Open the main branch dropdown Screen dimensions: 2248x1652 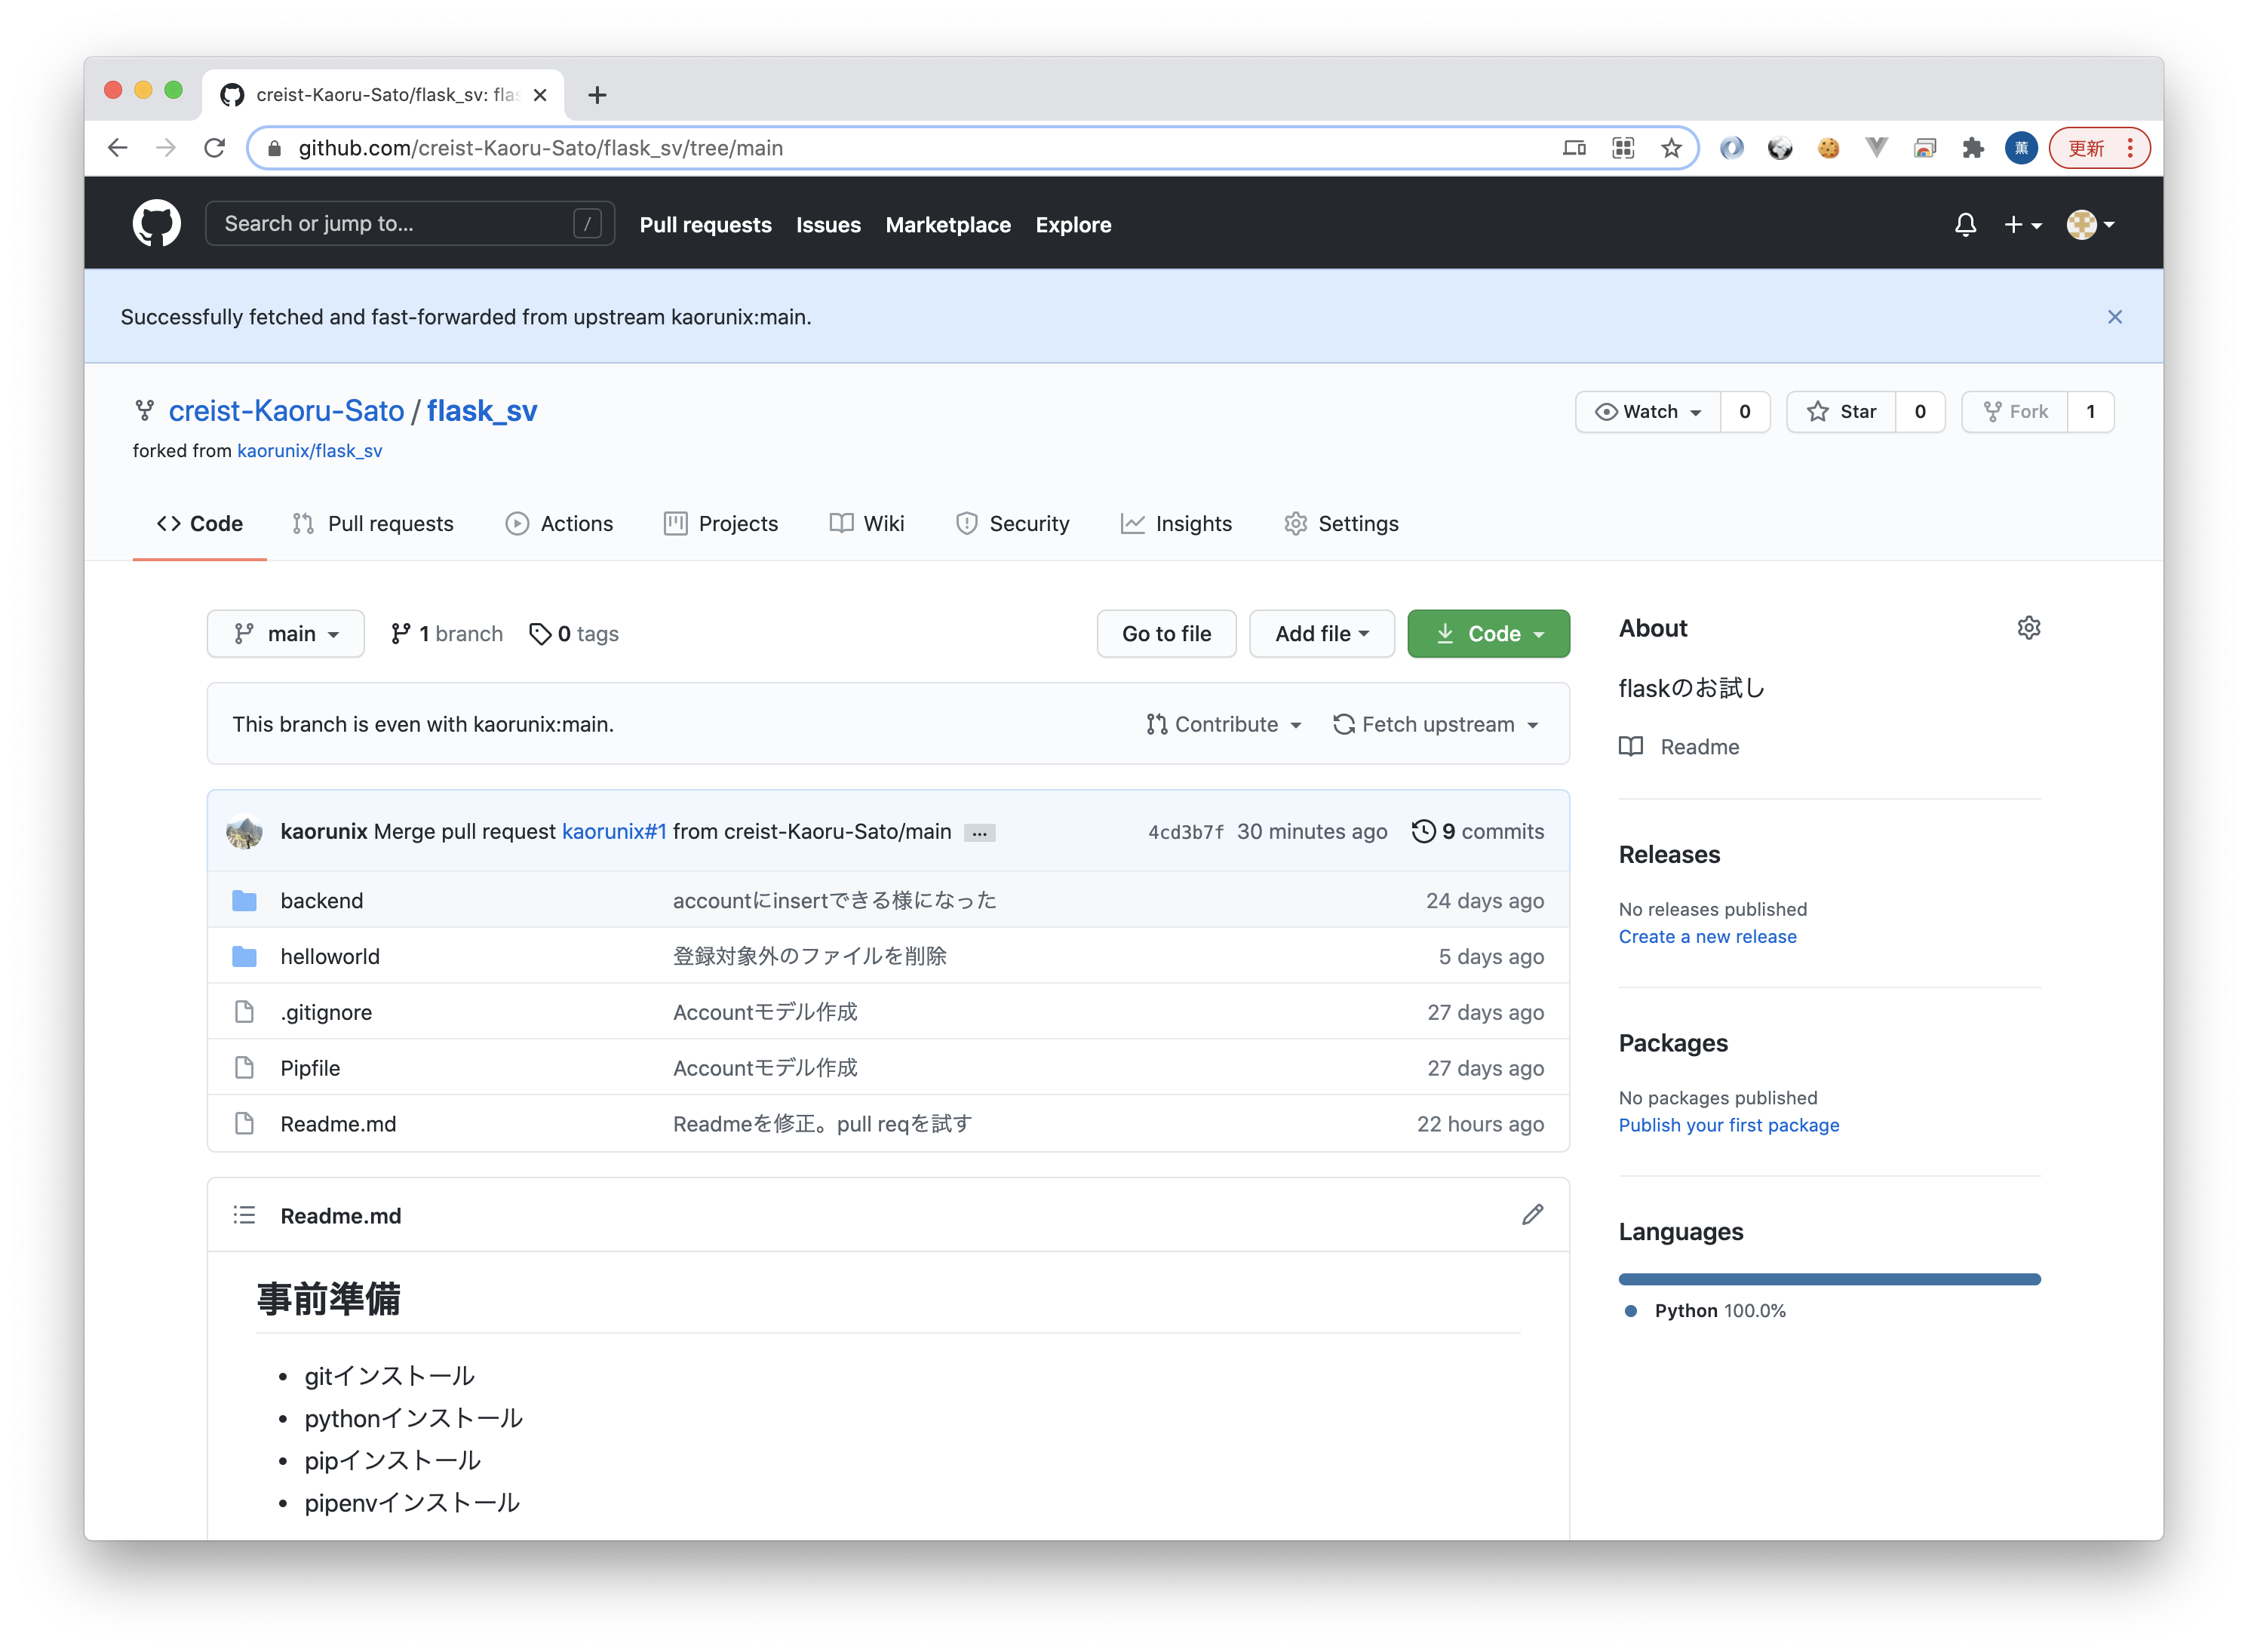[286, 634]
